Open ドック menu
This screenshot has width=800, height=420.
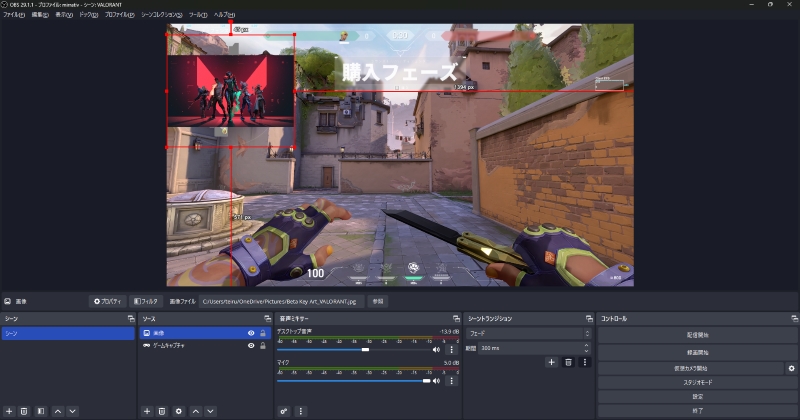coord(88,15)
